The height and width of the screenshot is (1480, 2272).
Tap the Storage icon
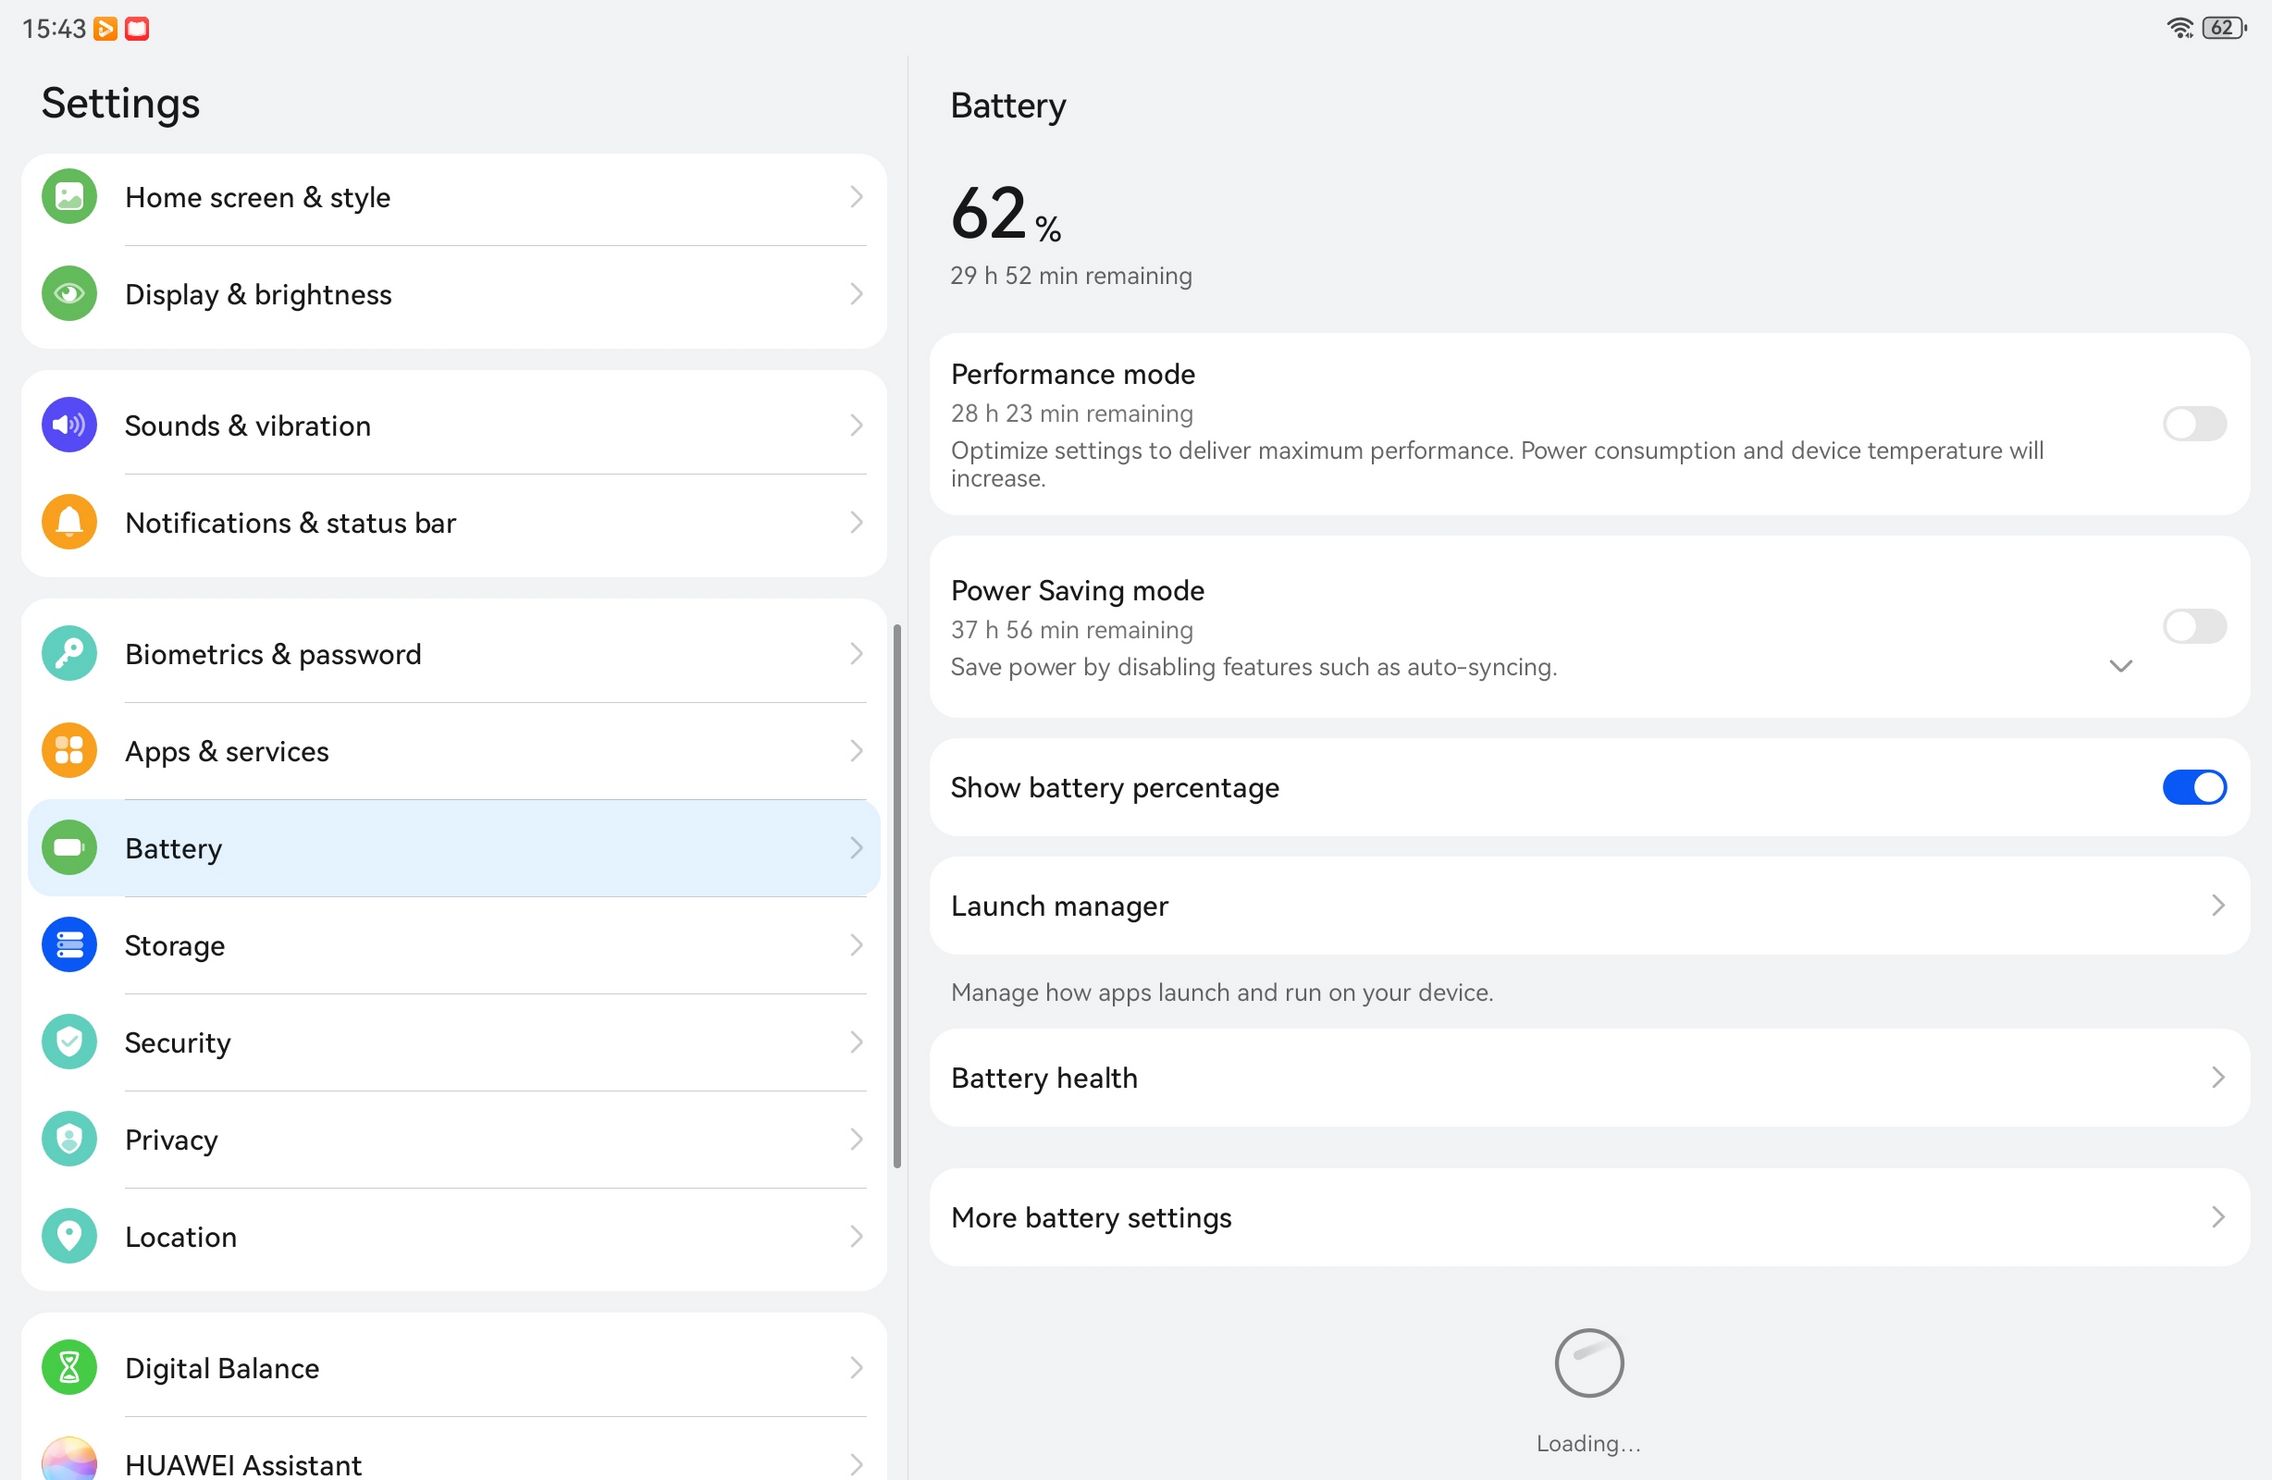69,945
